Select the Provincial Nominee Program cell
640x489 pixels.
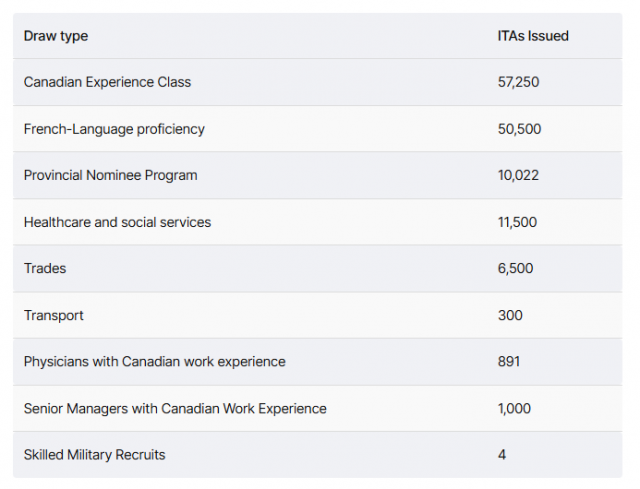(111, 176)
